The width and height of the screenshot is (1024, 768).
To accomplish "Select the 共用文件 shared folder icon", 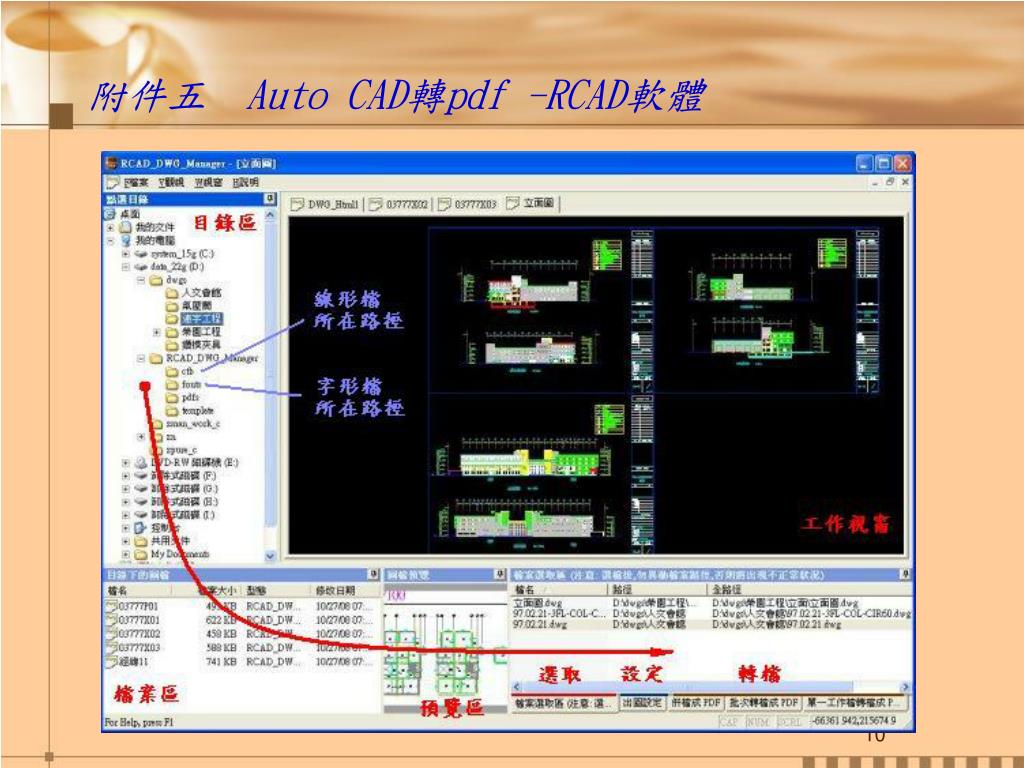I will (140, 541).
